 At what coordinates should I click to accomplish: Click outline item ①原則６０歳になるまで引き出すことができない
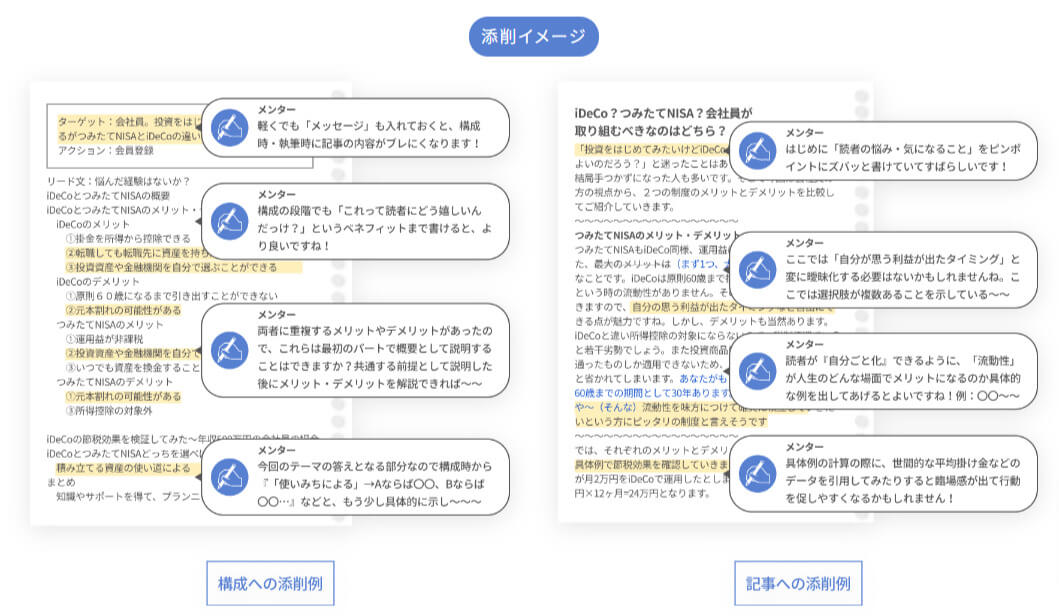tap(171, 296)
